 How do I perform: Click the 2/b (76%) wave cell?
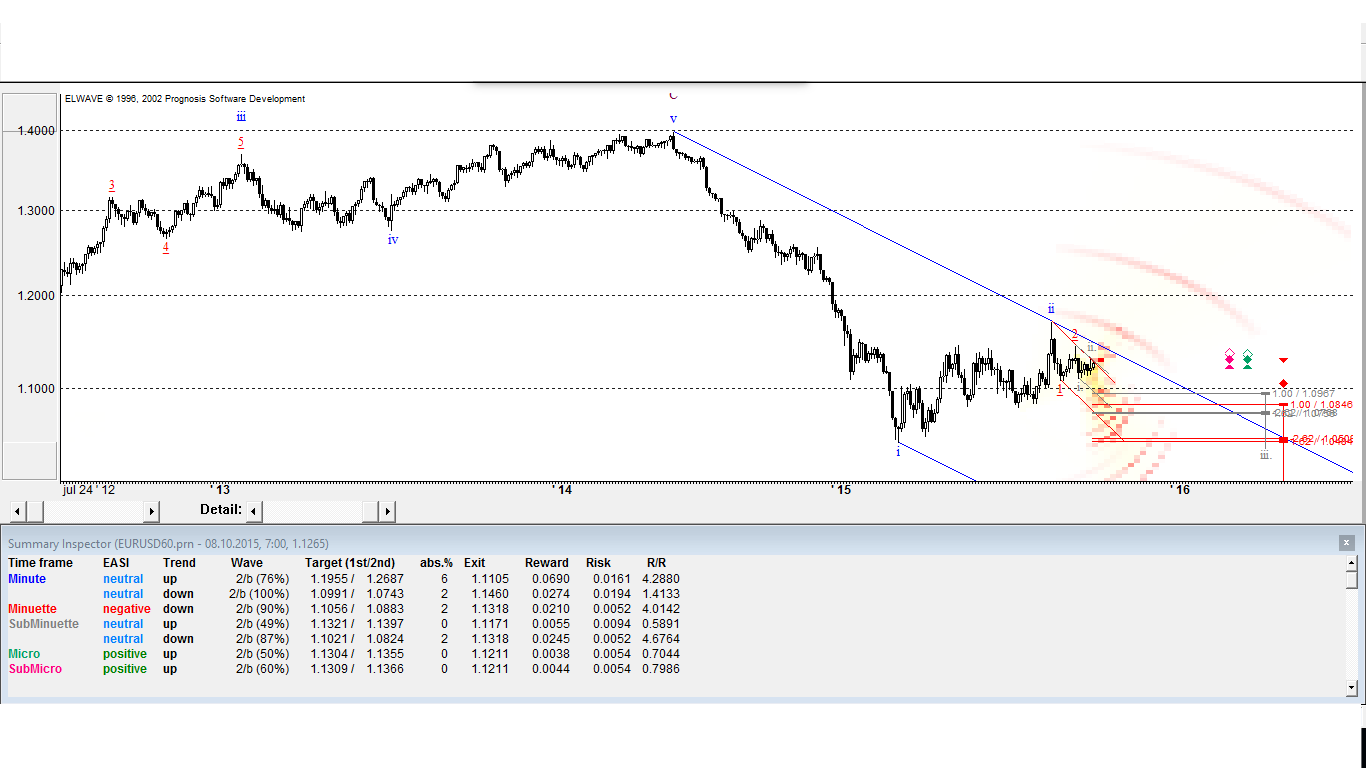[x=262, y=579]
